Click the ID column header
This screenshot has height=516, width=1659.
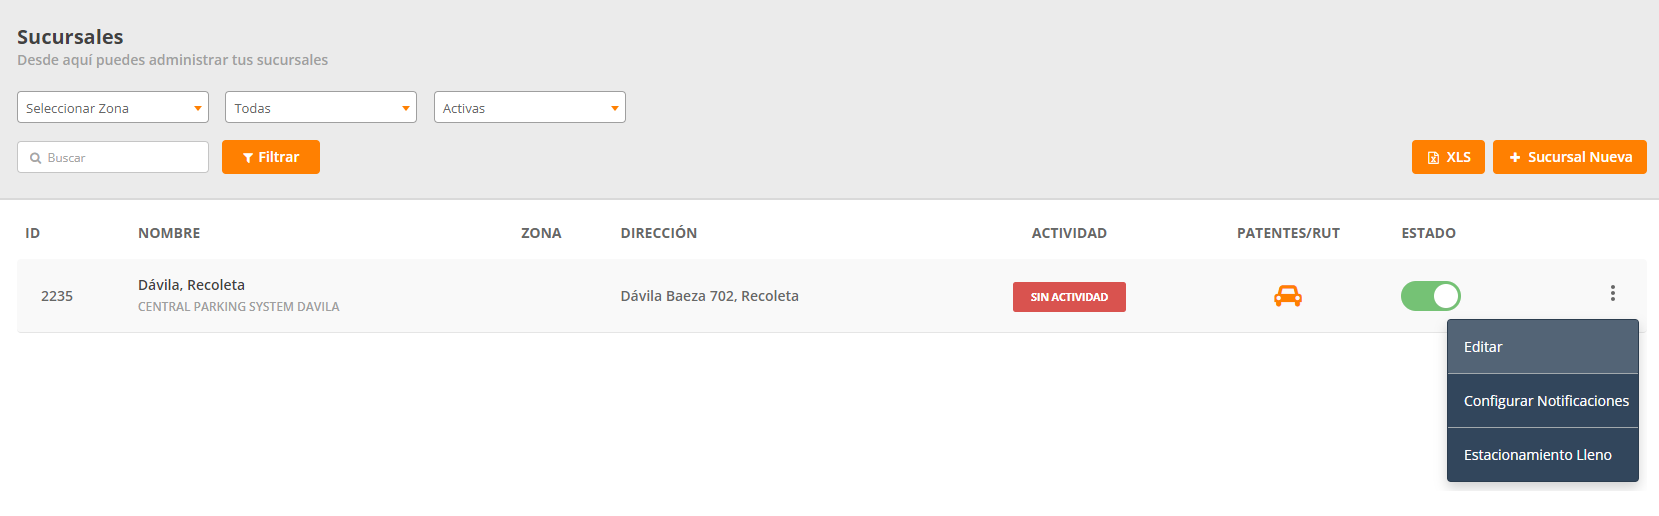click(33, 233)
